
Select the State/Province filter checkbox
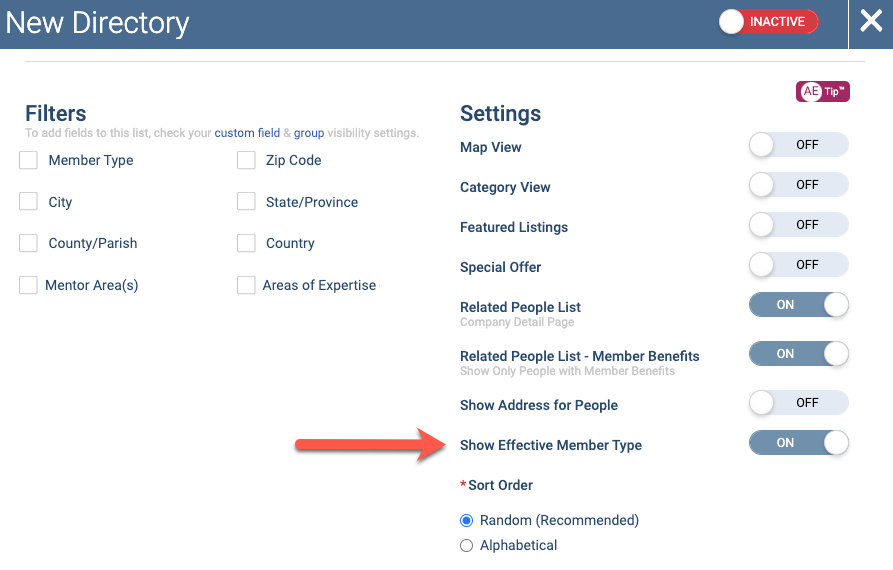[x=246, y=202]
